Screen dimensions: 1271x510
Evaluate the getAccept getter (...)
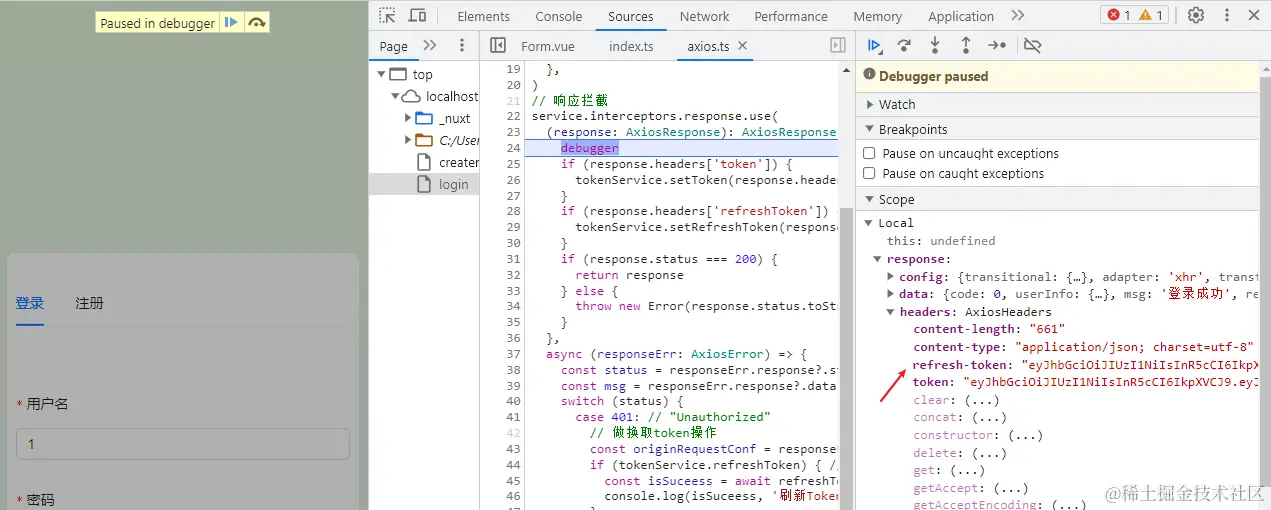[x=1012, y=488]
